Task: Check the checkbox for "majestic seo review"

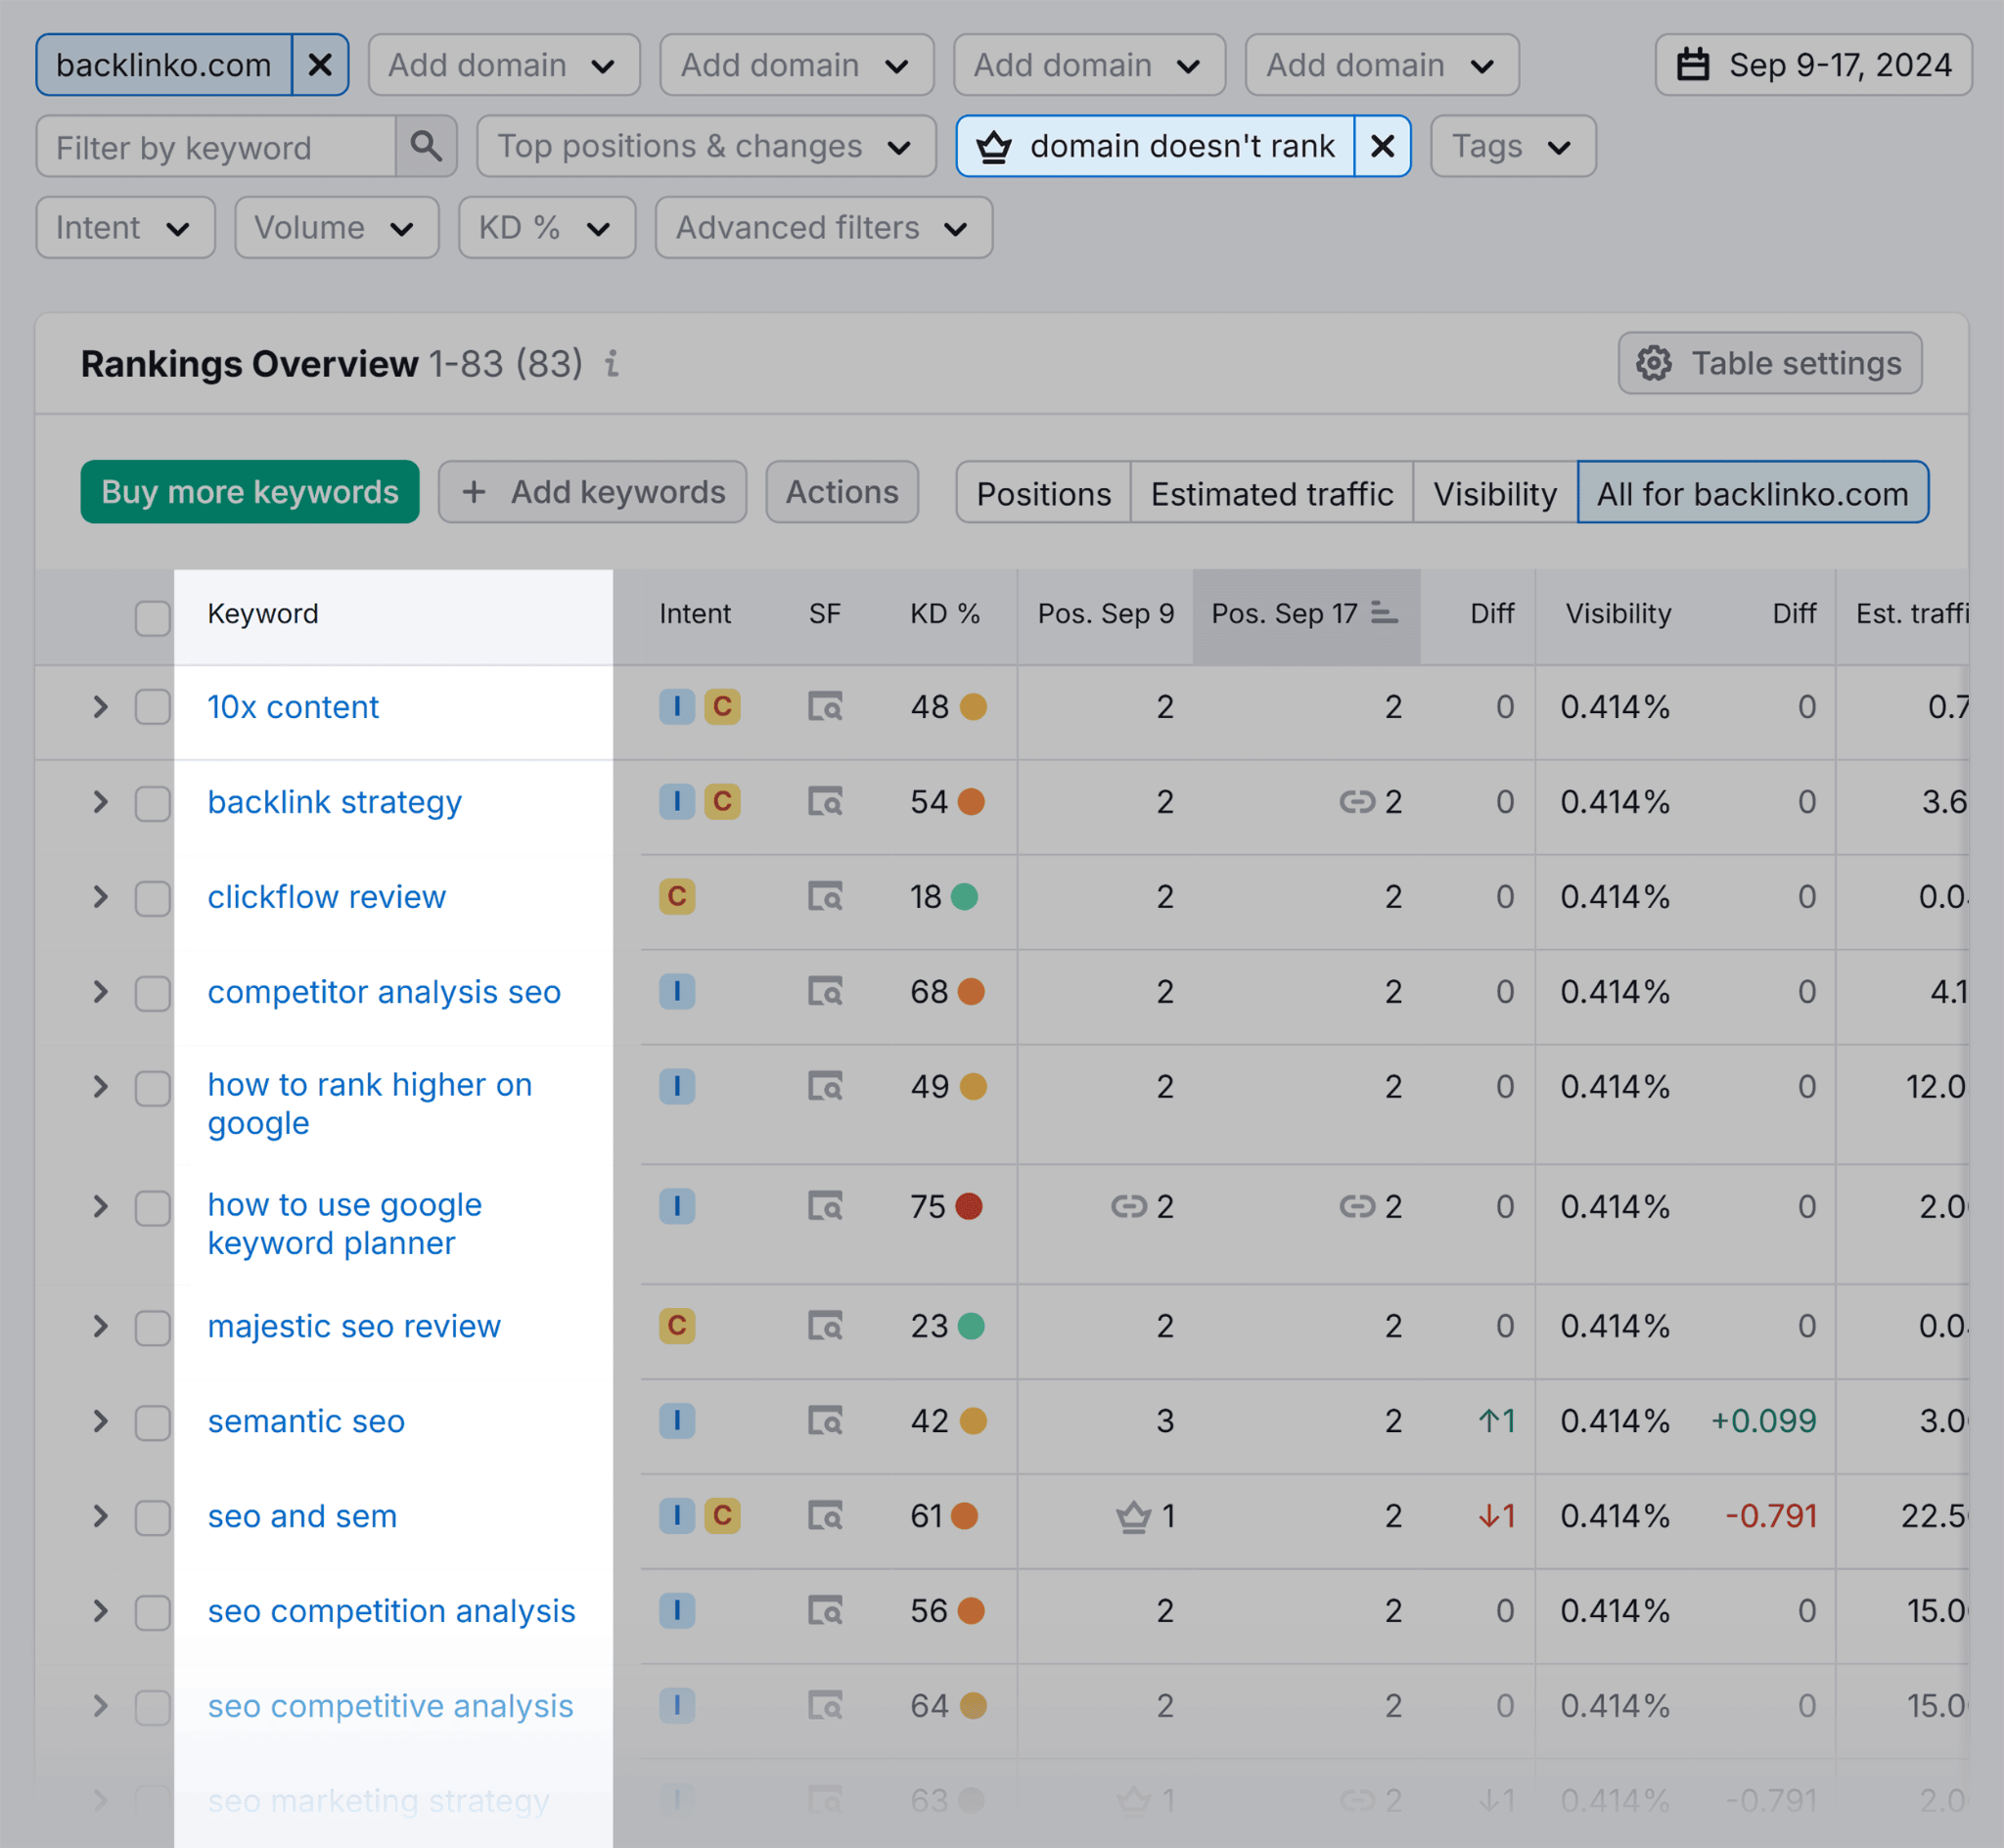Action: [152, 1328]
